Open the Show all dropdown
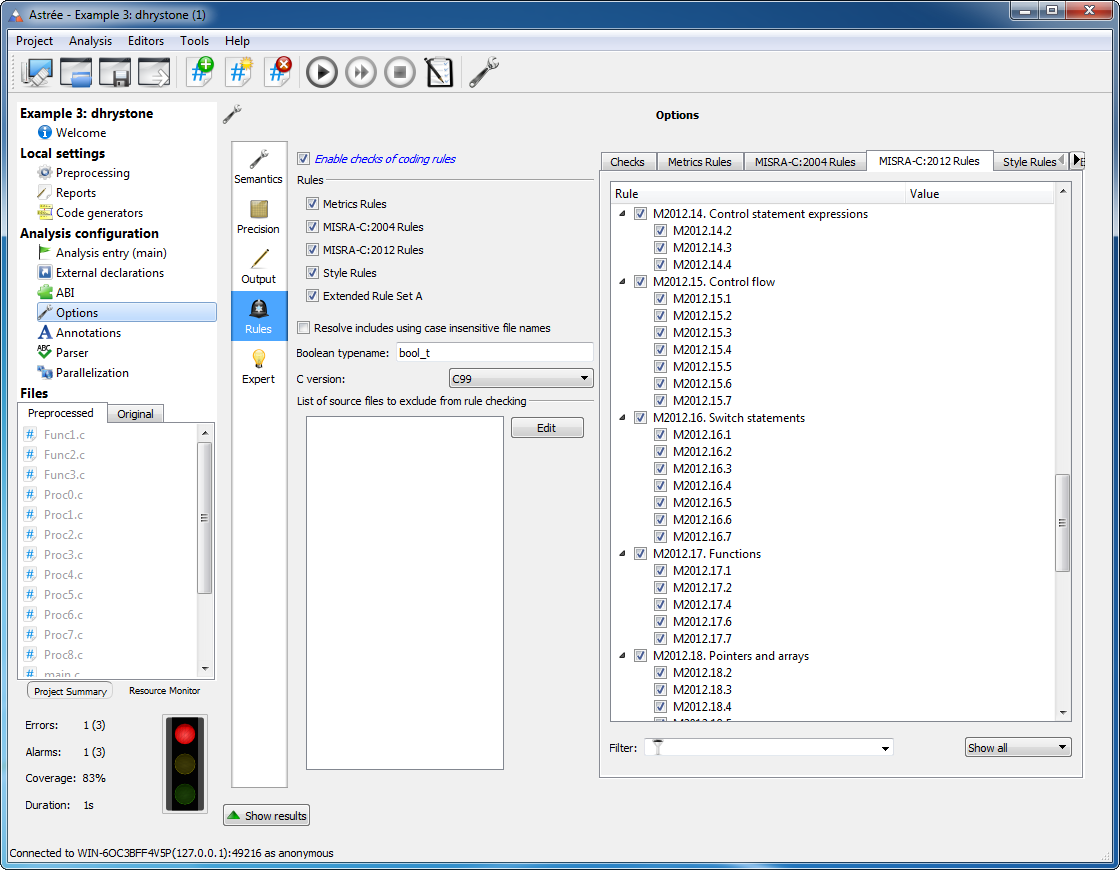The height and width of the screenshot is (870, 1120). (1018, 748)
